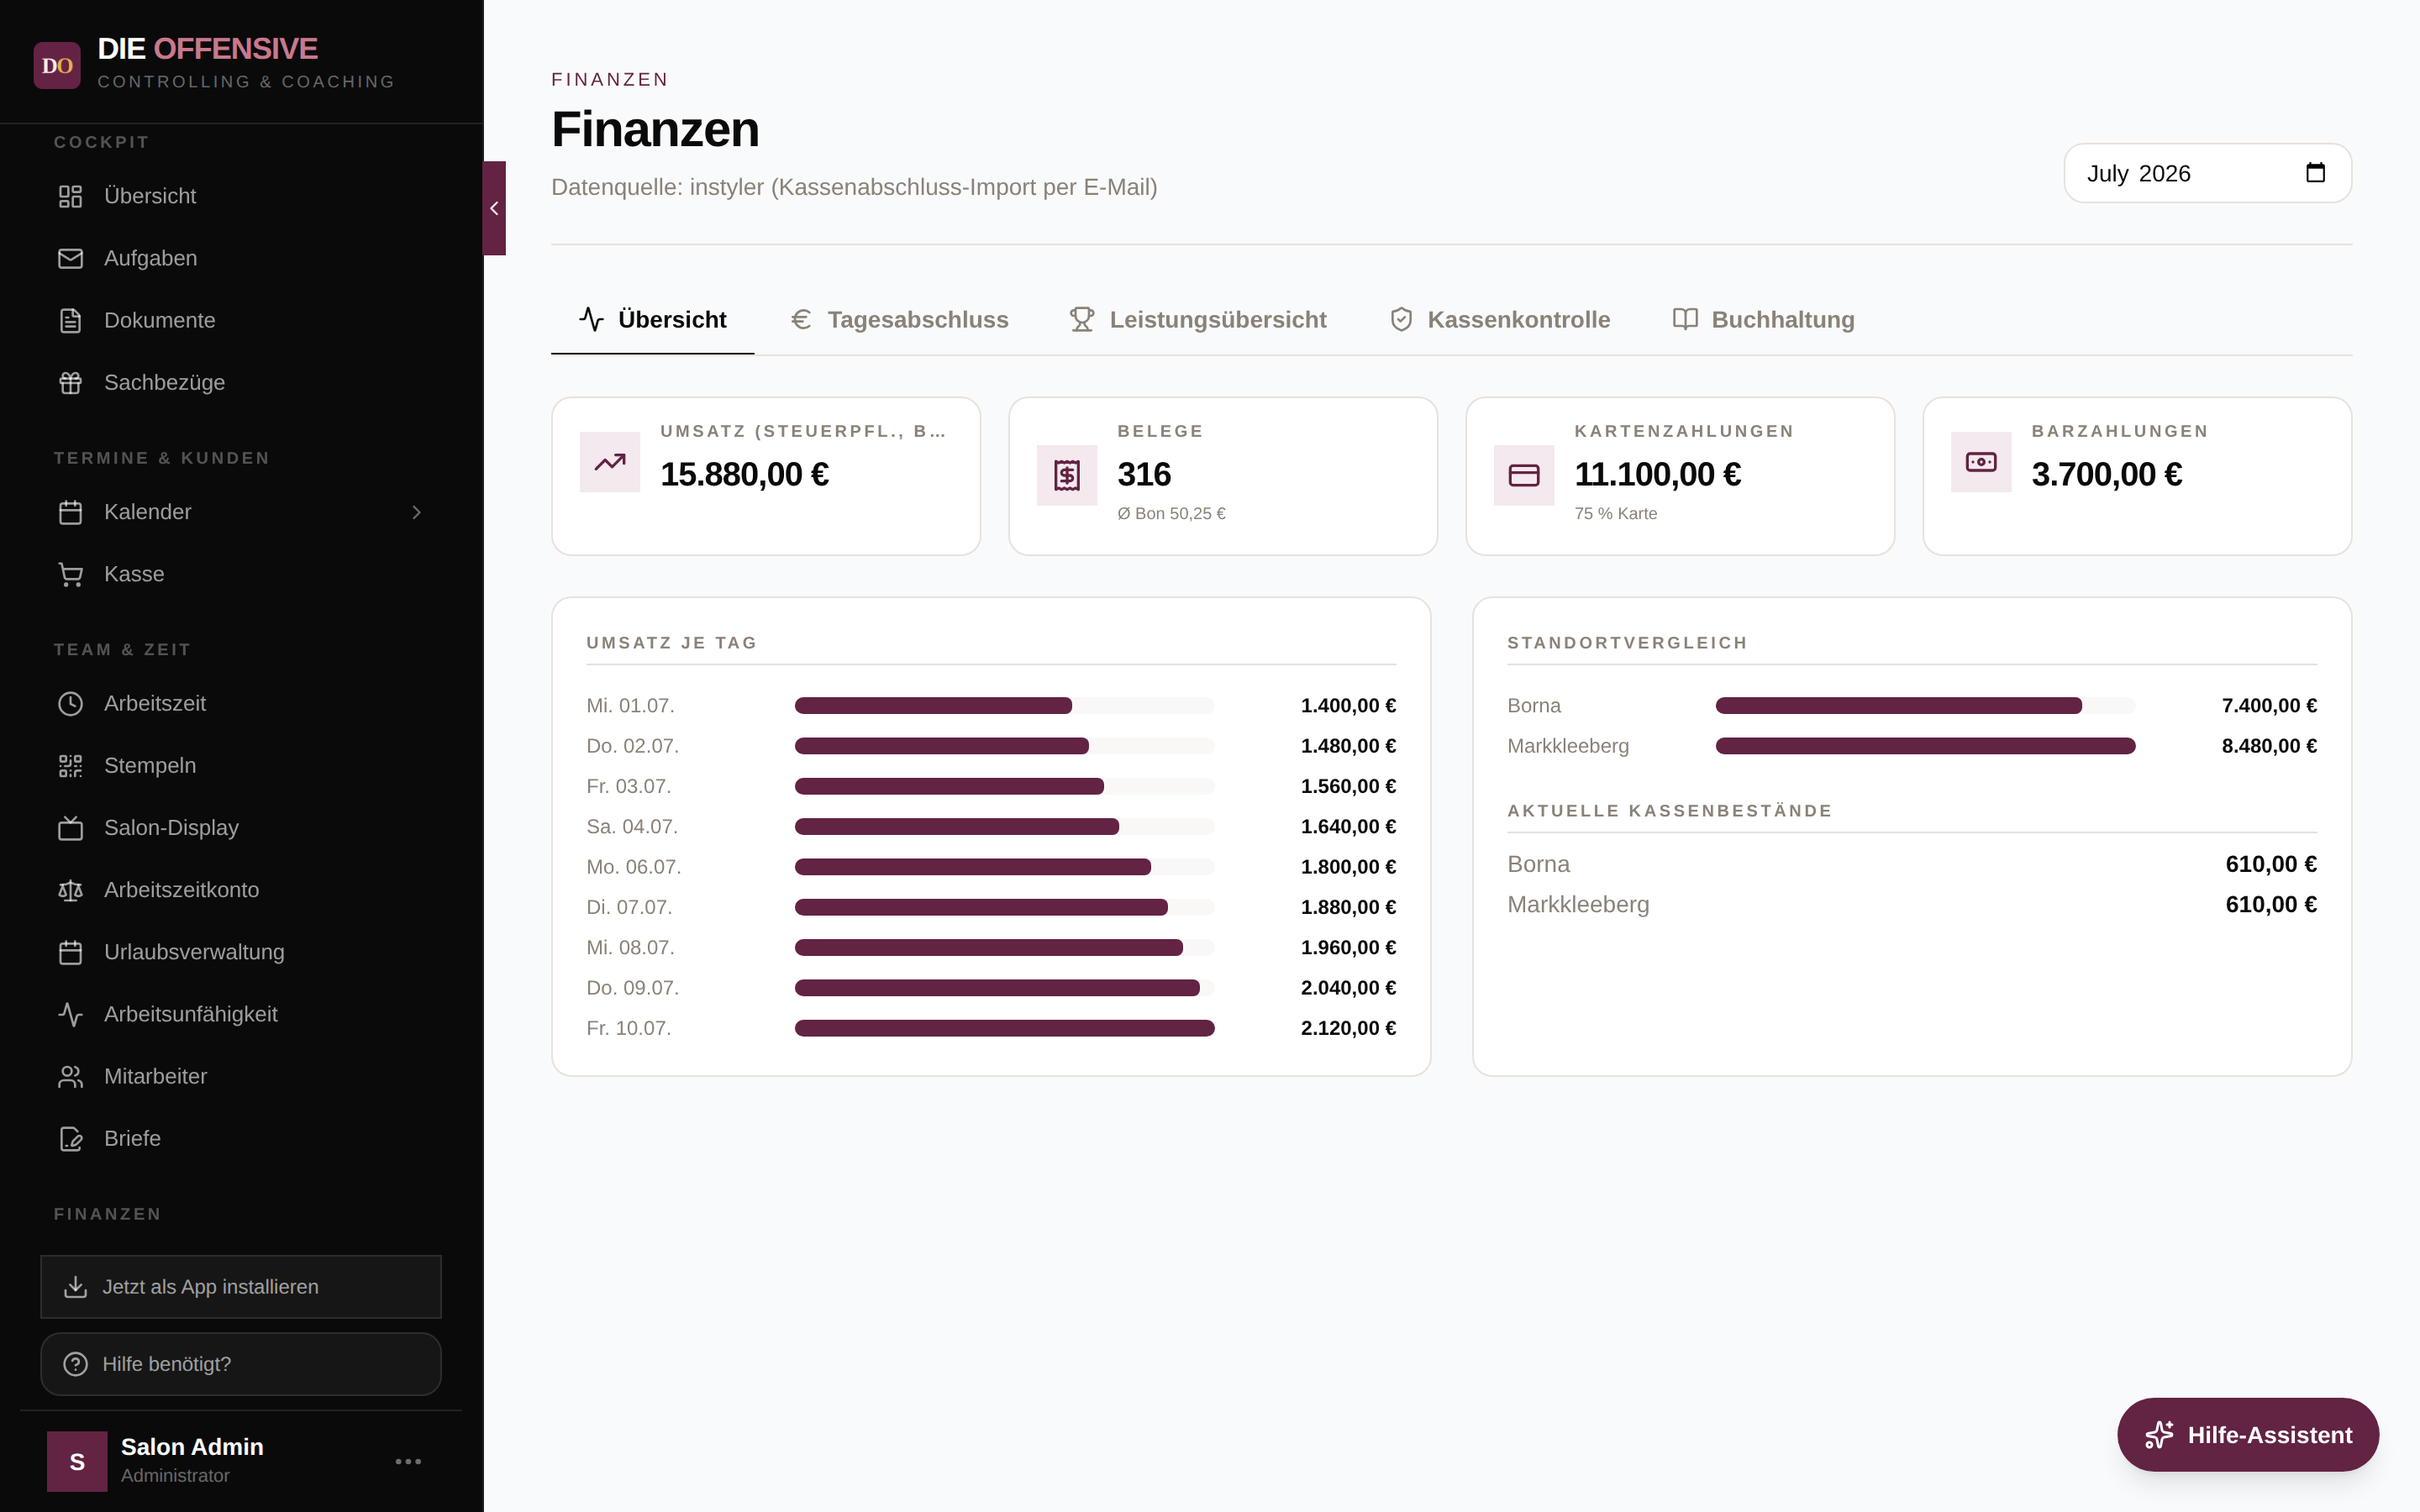
Task: Click the 3.700,00 € Barzahlungen value
Action: (2107, 474)
